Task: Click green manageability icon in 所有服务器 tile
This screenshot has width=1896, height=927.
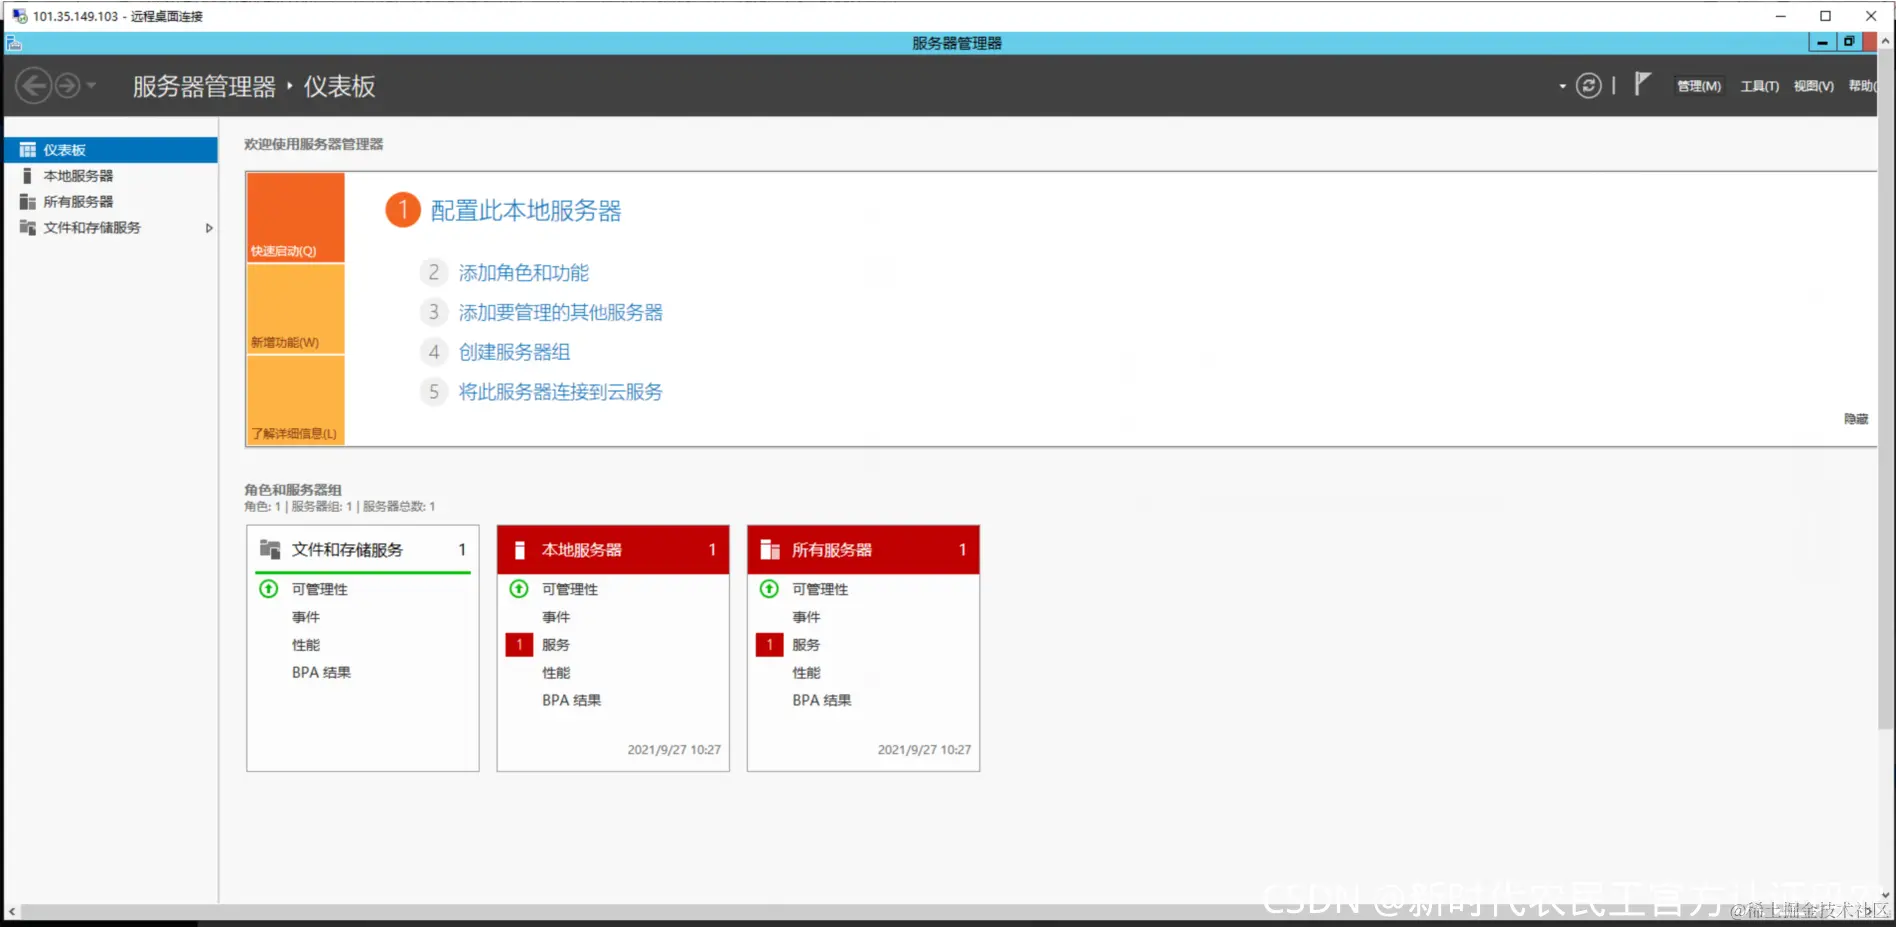Action: pyautogui.click(x=769, y=589)
